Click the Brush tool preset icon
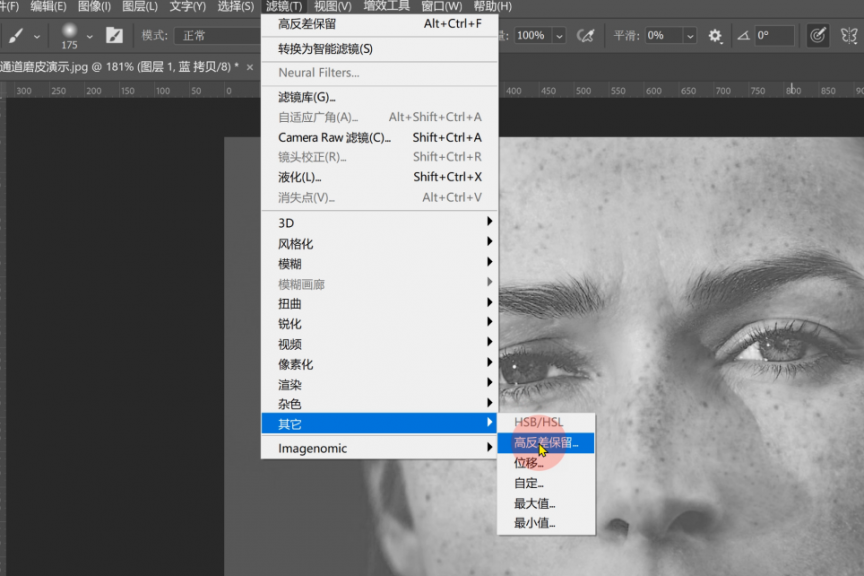Image resolution: width=864 pixels, height=576 pixels. click(16, 35)
